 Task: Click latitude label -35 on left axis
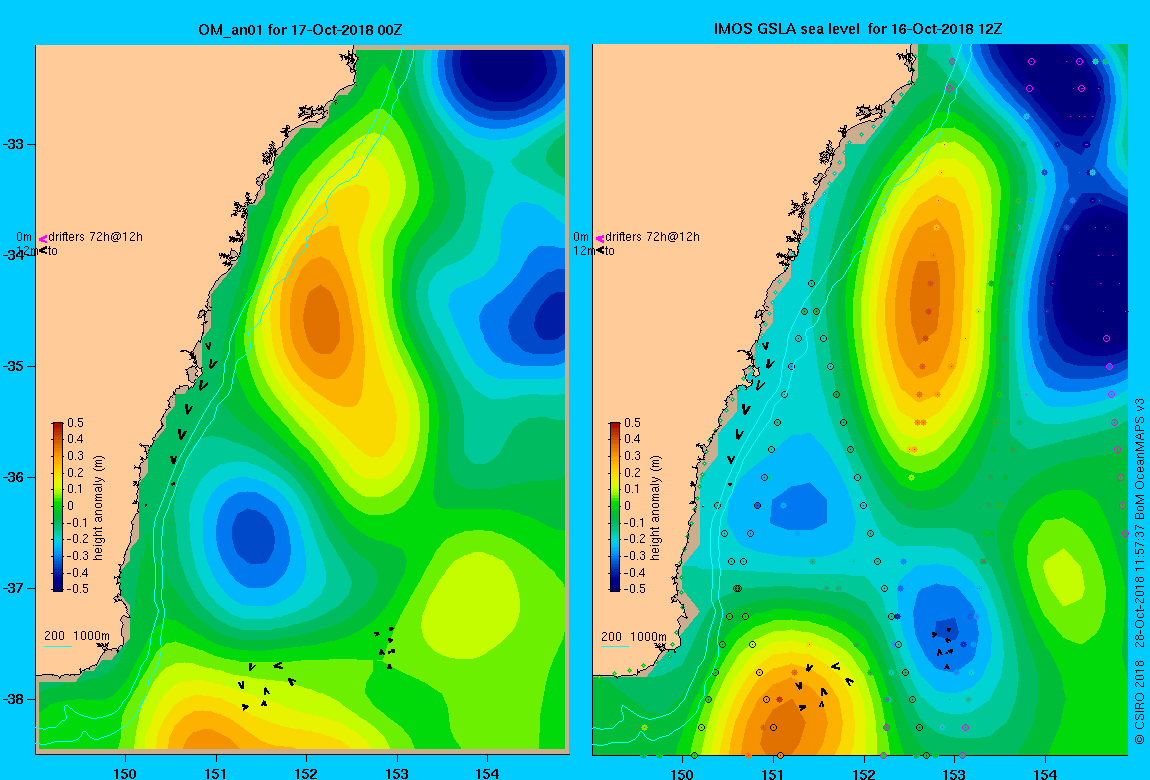[14, 366]
